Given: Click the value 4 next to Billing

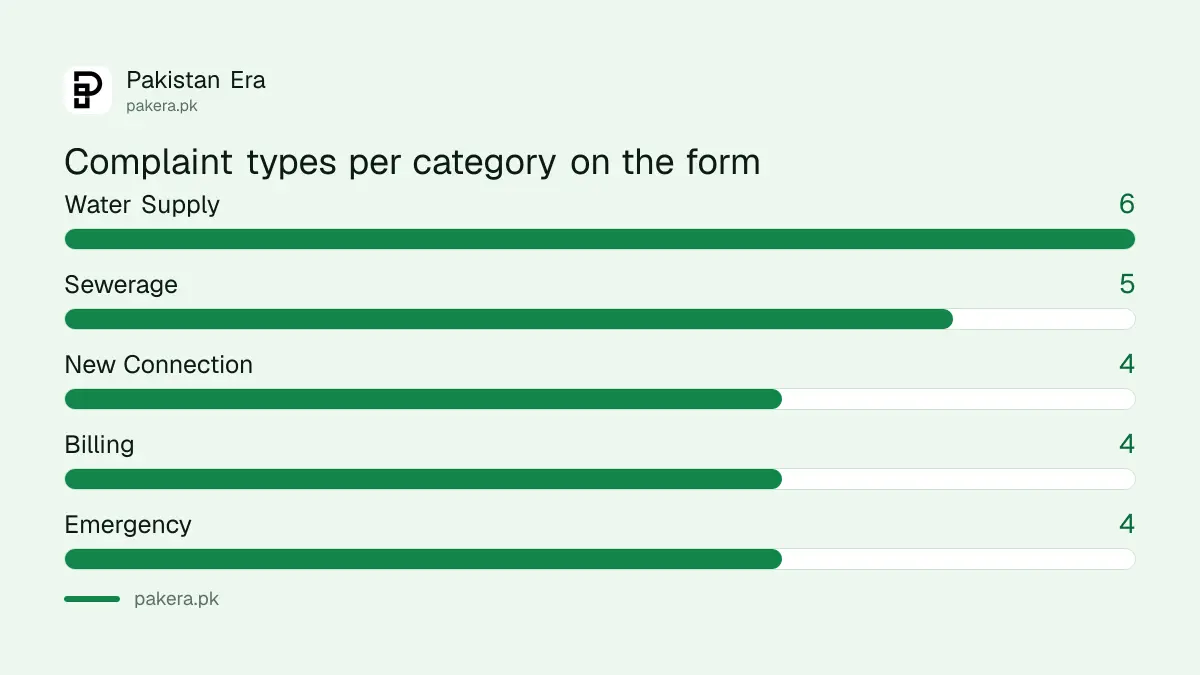Looking at the screenshot, I should 1127,444.
